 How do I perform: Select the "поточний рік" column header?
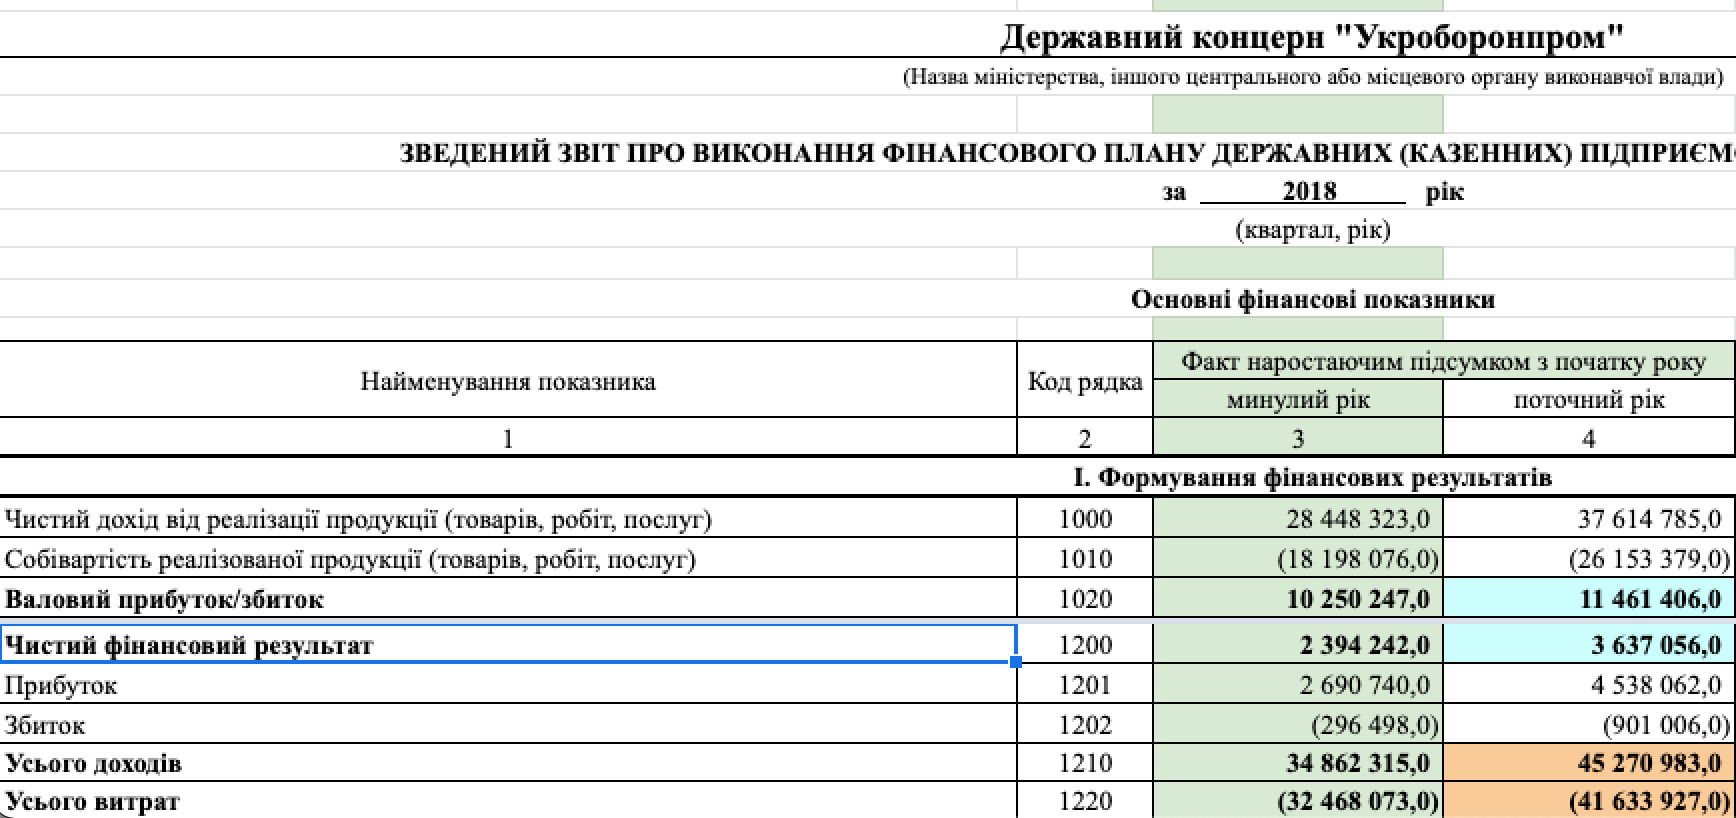1588,400
